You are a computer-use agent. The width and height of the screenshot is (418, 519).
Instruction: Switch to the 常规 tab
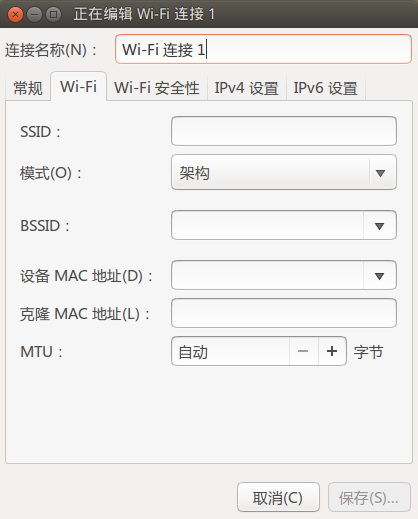click(28, 88)
